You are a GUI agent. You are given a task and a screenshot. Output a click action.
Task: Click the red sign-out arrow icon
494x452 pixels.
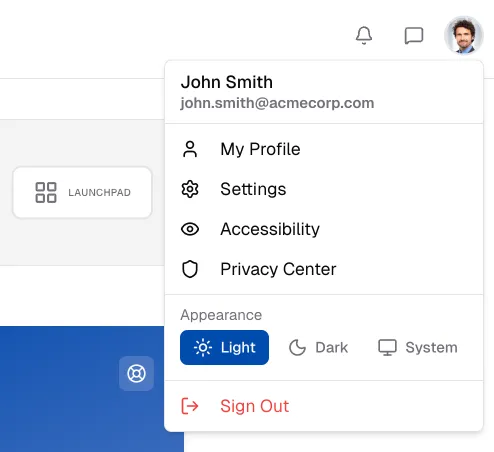pyautogui.click(x=190, y=406)
